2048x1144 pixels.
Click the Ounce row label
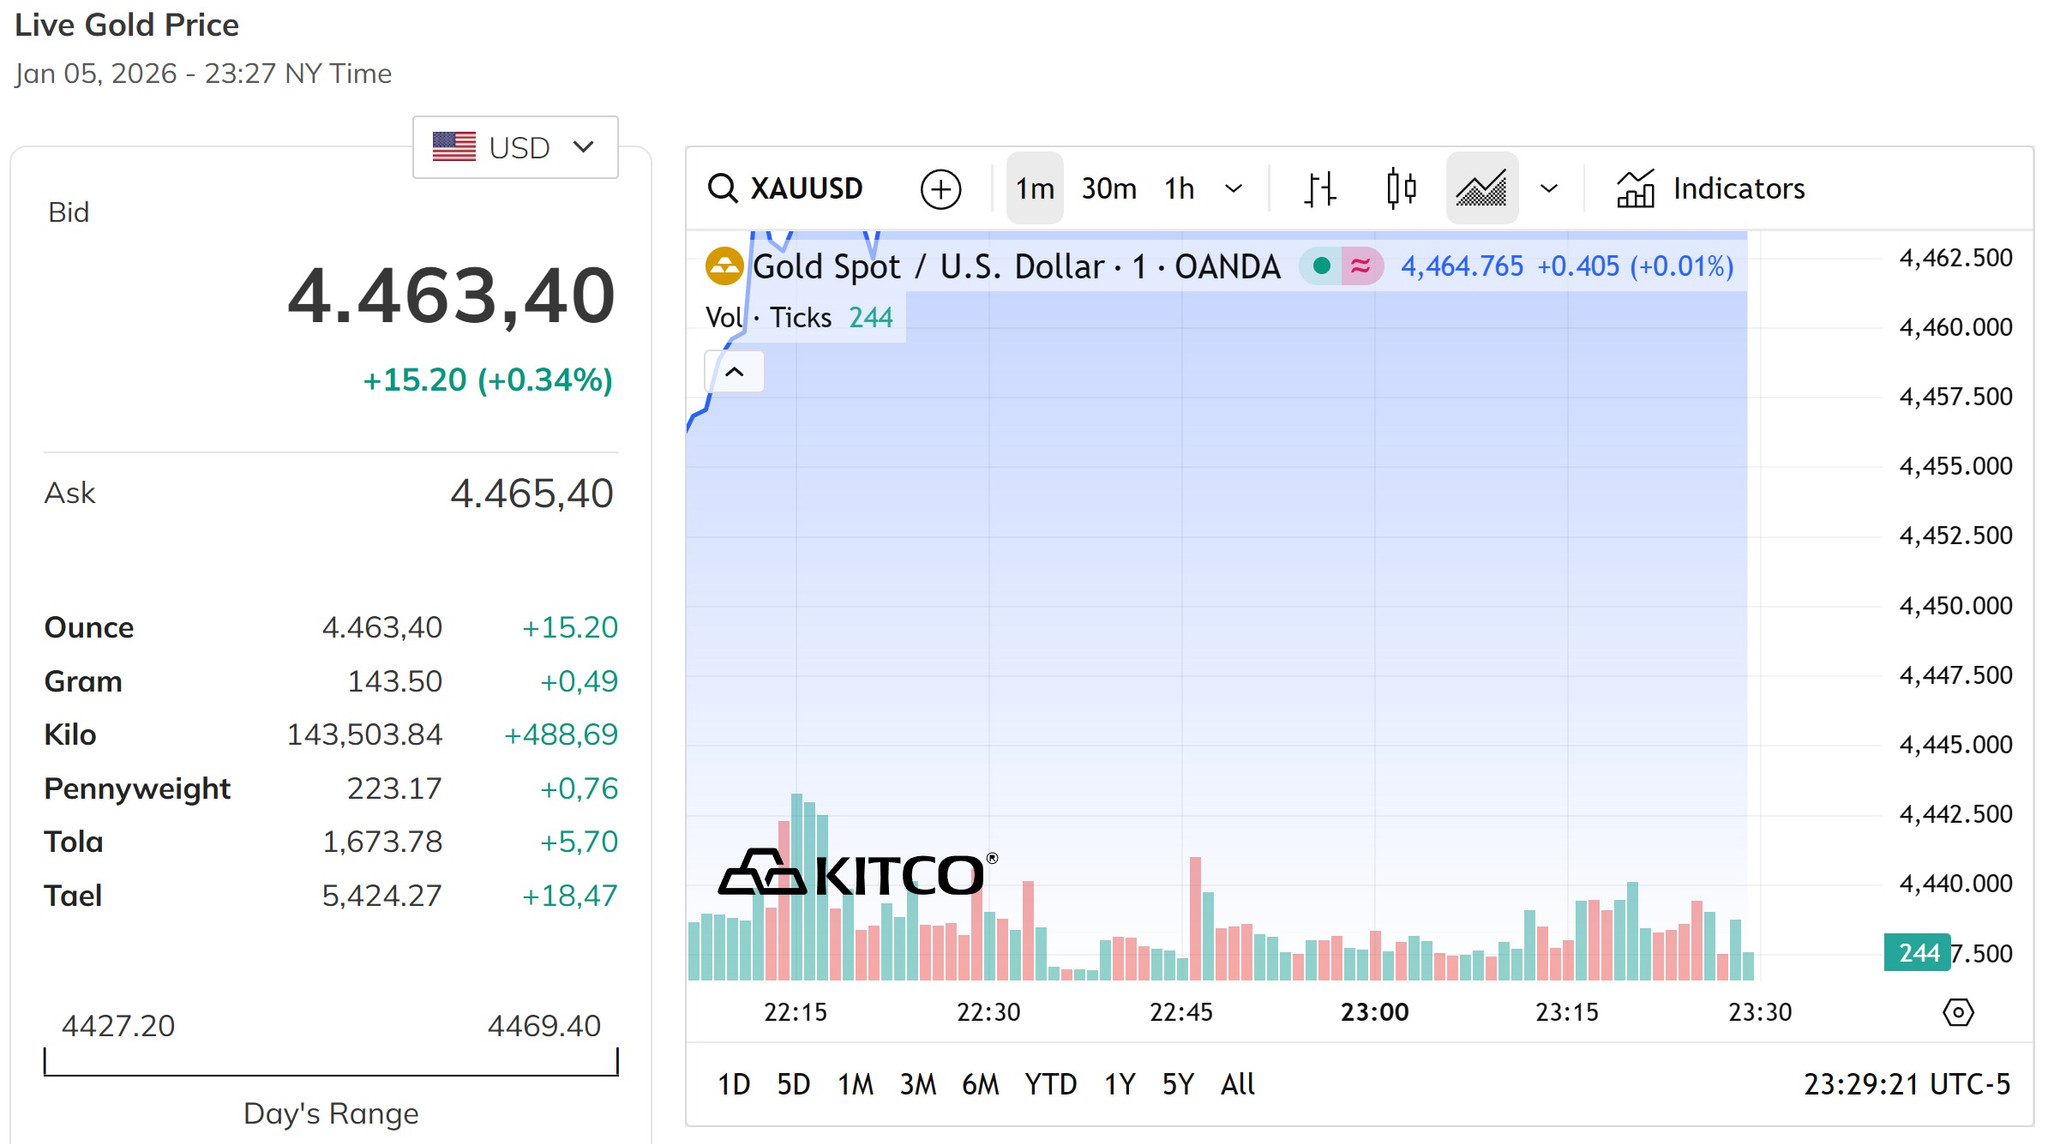point(89,627)
